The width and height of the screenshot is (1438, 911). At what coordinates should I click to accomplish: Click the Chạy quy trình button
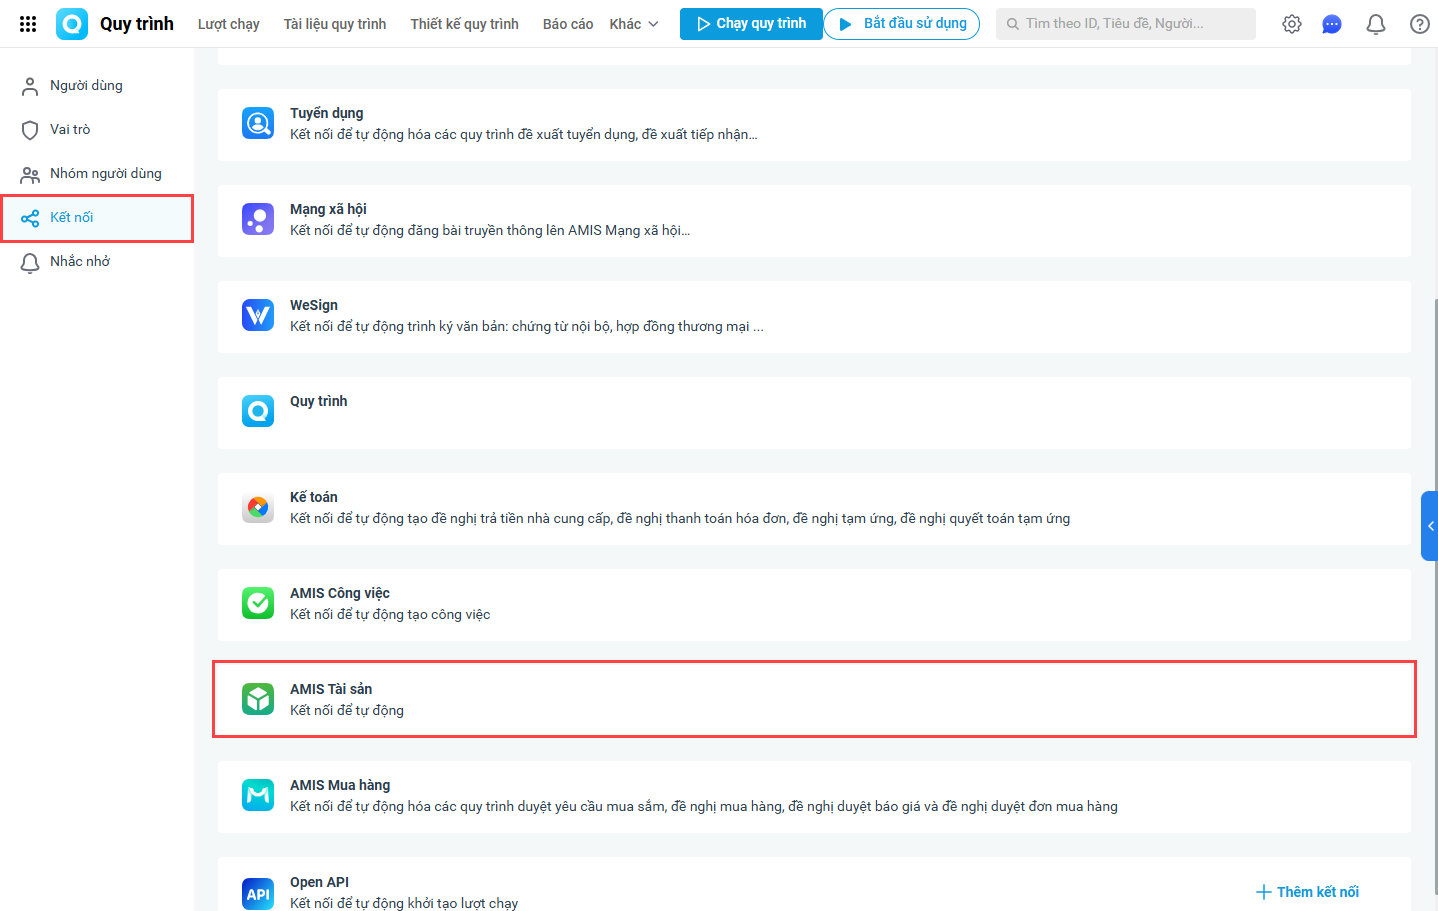point(751,24)
